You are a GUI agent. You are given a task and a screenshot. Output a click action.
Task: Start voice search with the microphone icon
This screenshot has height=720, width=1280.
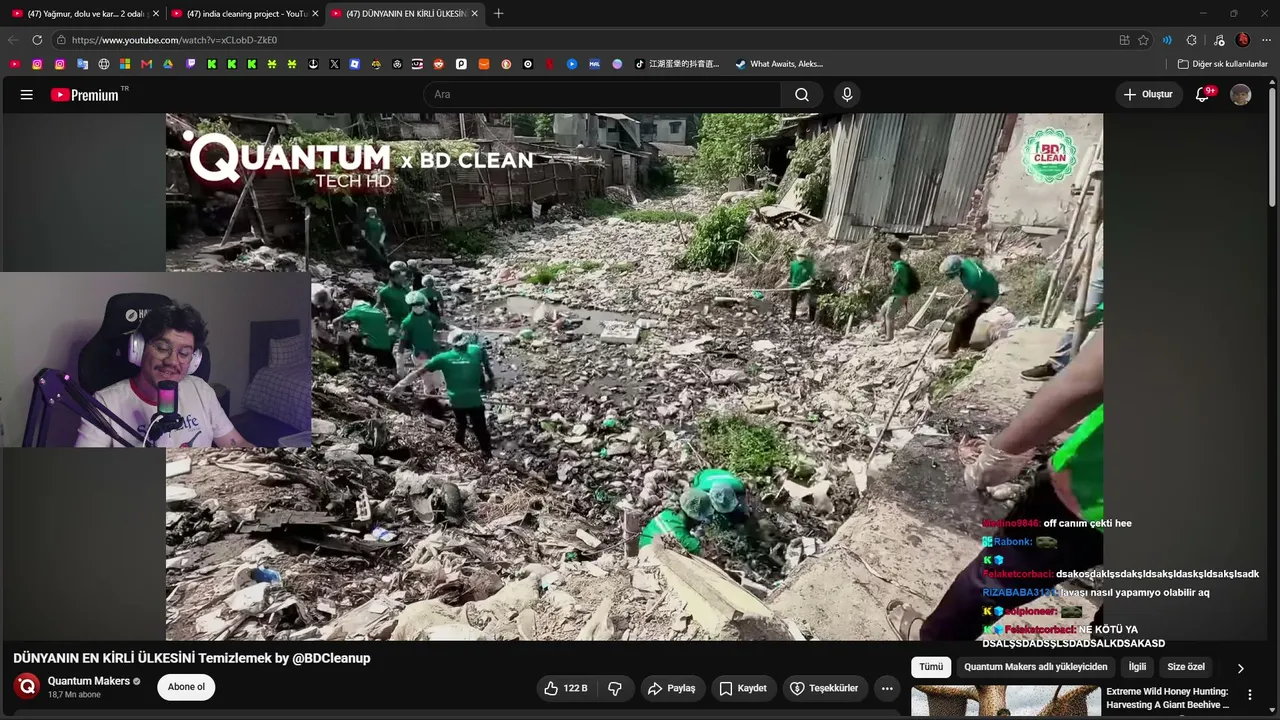(x=847, y=95)
